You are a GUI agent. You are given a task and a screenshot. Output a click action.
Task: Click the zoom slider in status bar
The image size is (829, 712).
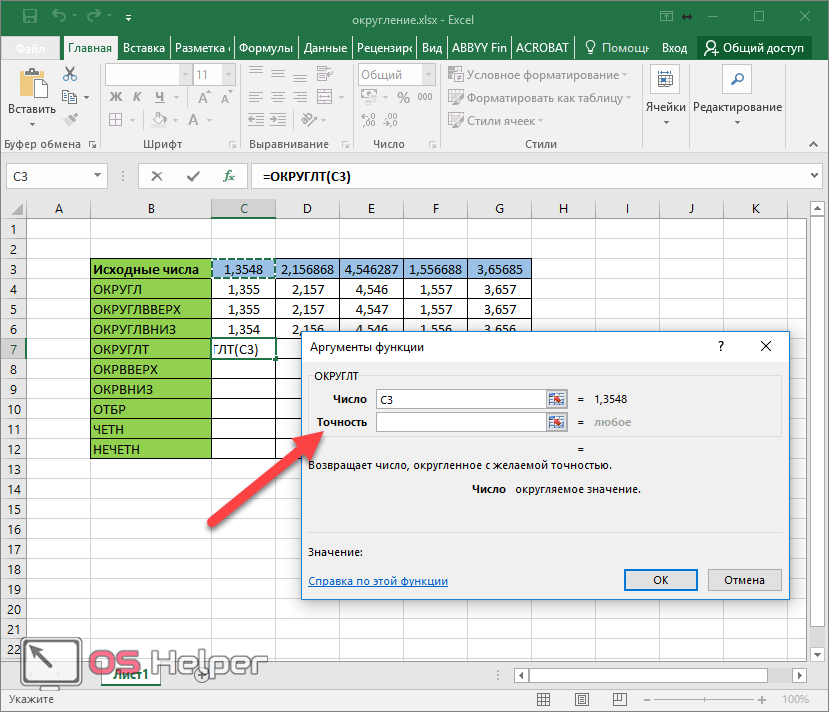point(704,699)
